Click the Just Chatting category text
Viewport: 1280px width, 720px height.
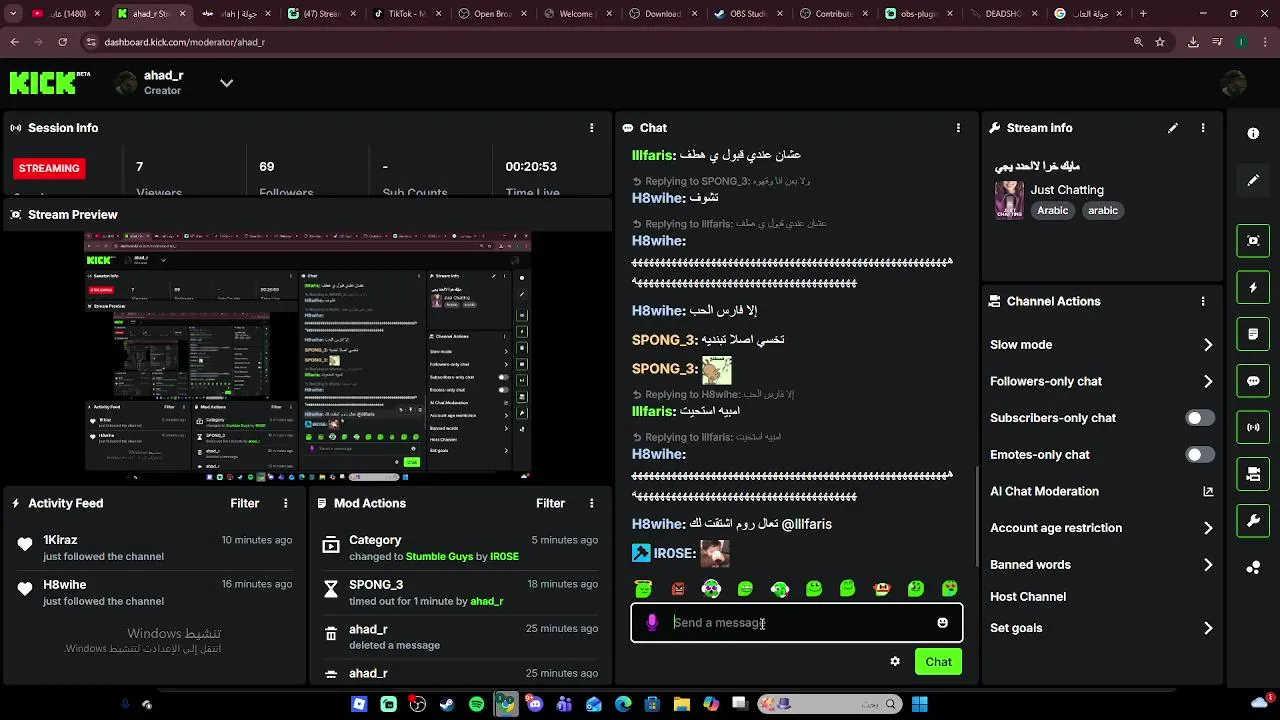pos(1067,190)
